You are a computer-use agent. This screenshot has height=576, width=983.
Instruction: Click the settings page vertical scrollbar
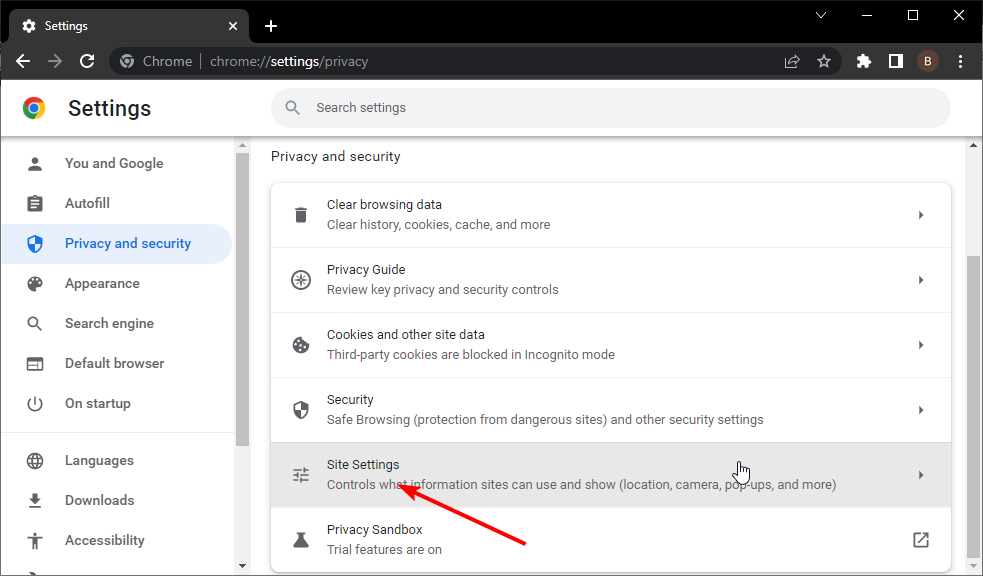click(973, 400)
